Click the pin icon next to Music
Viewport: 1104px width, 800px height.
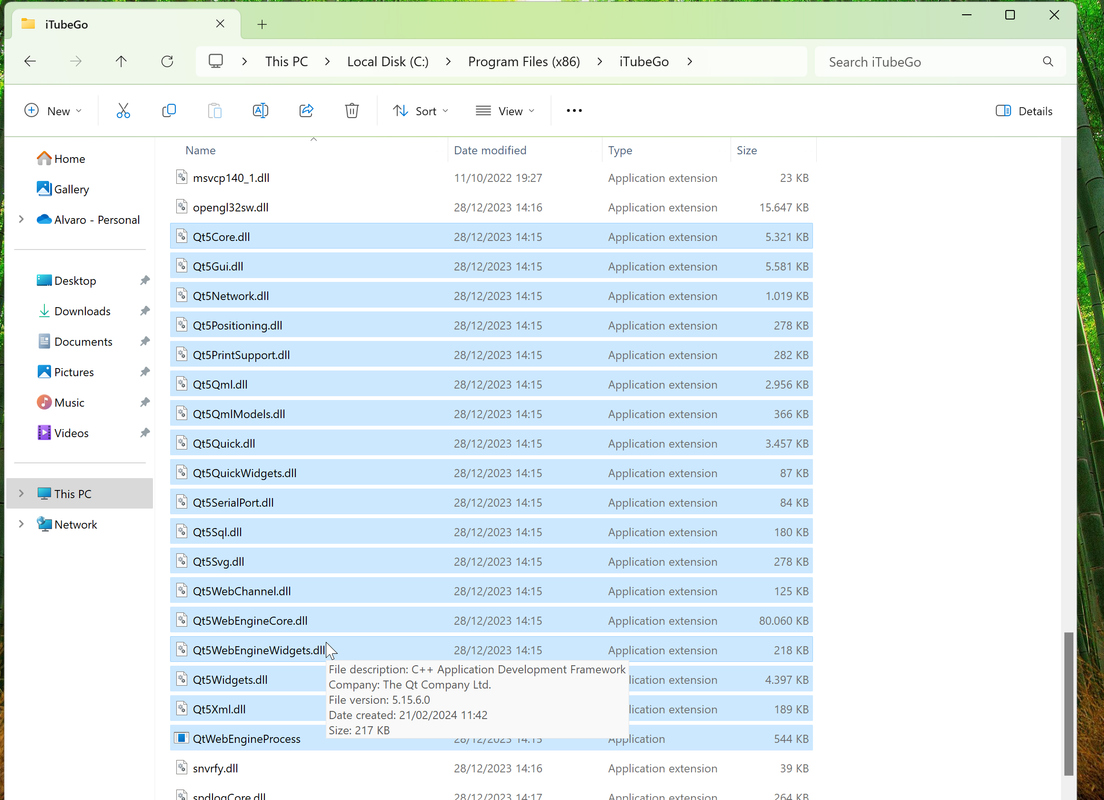click(144, 402)
